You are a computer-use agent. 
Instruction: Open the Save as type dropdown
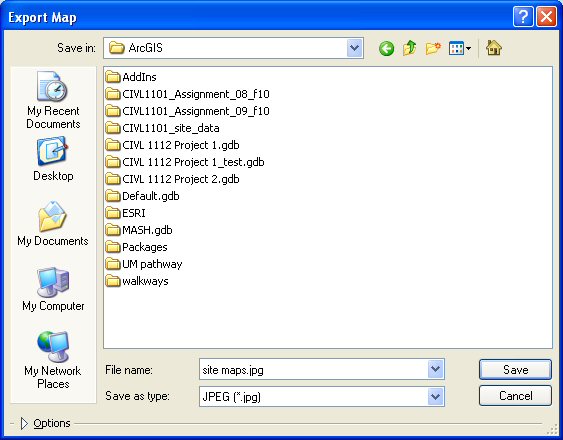tap(436, 397)
